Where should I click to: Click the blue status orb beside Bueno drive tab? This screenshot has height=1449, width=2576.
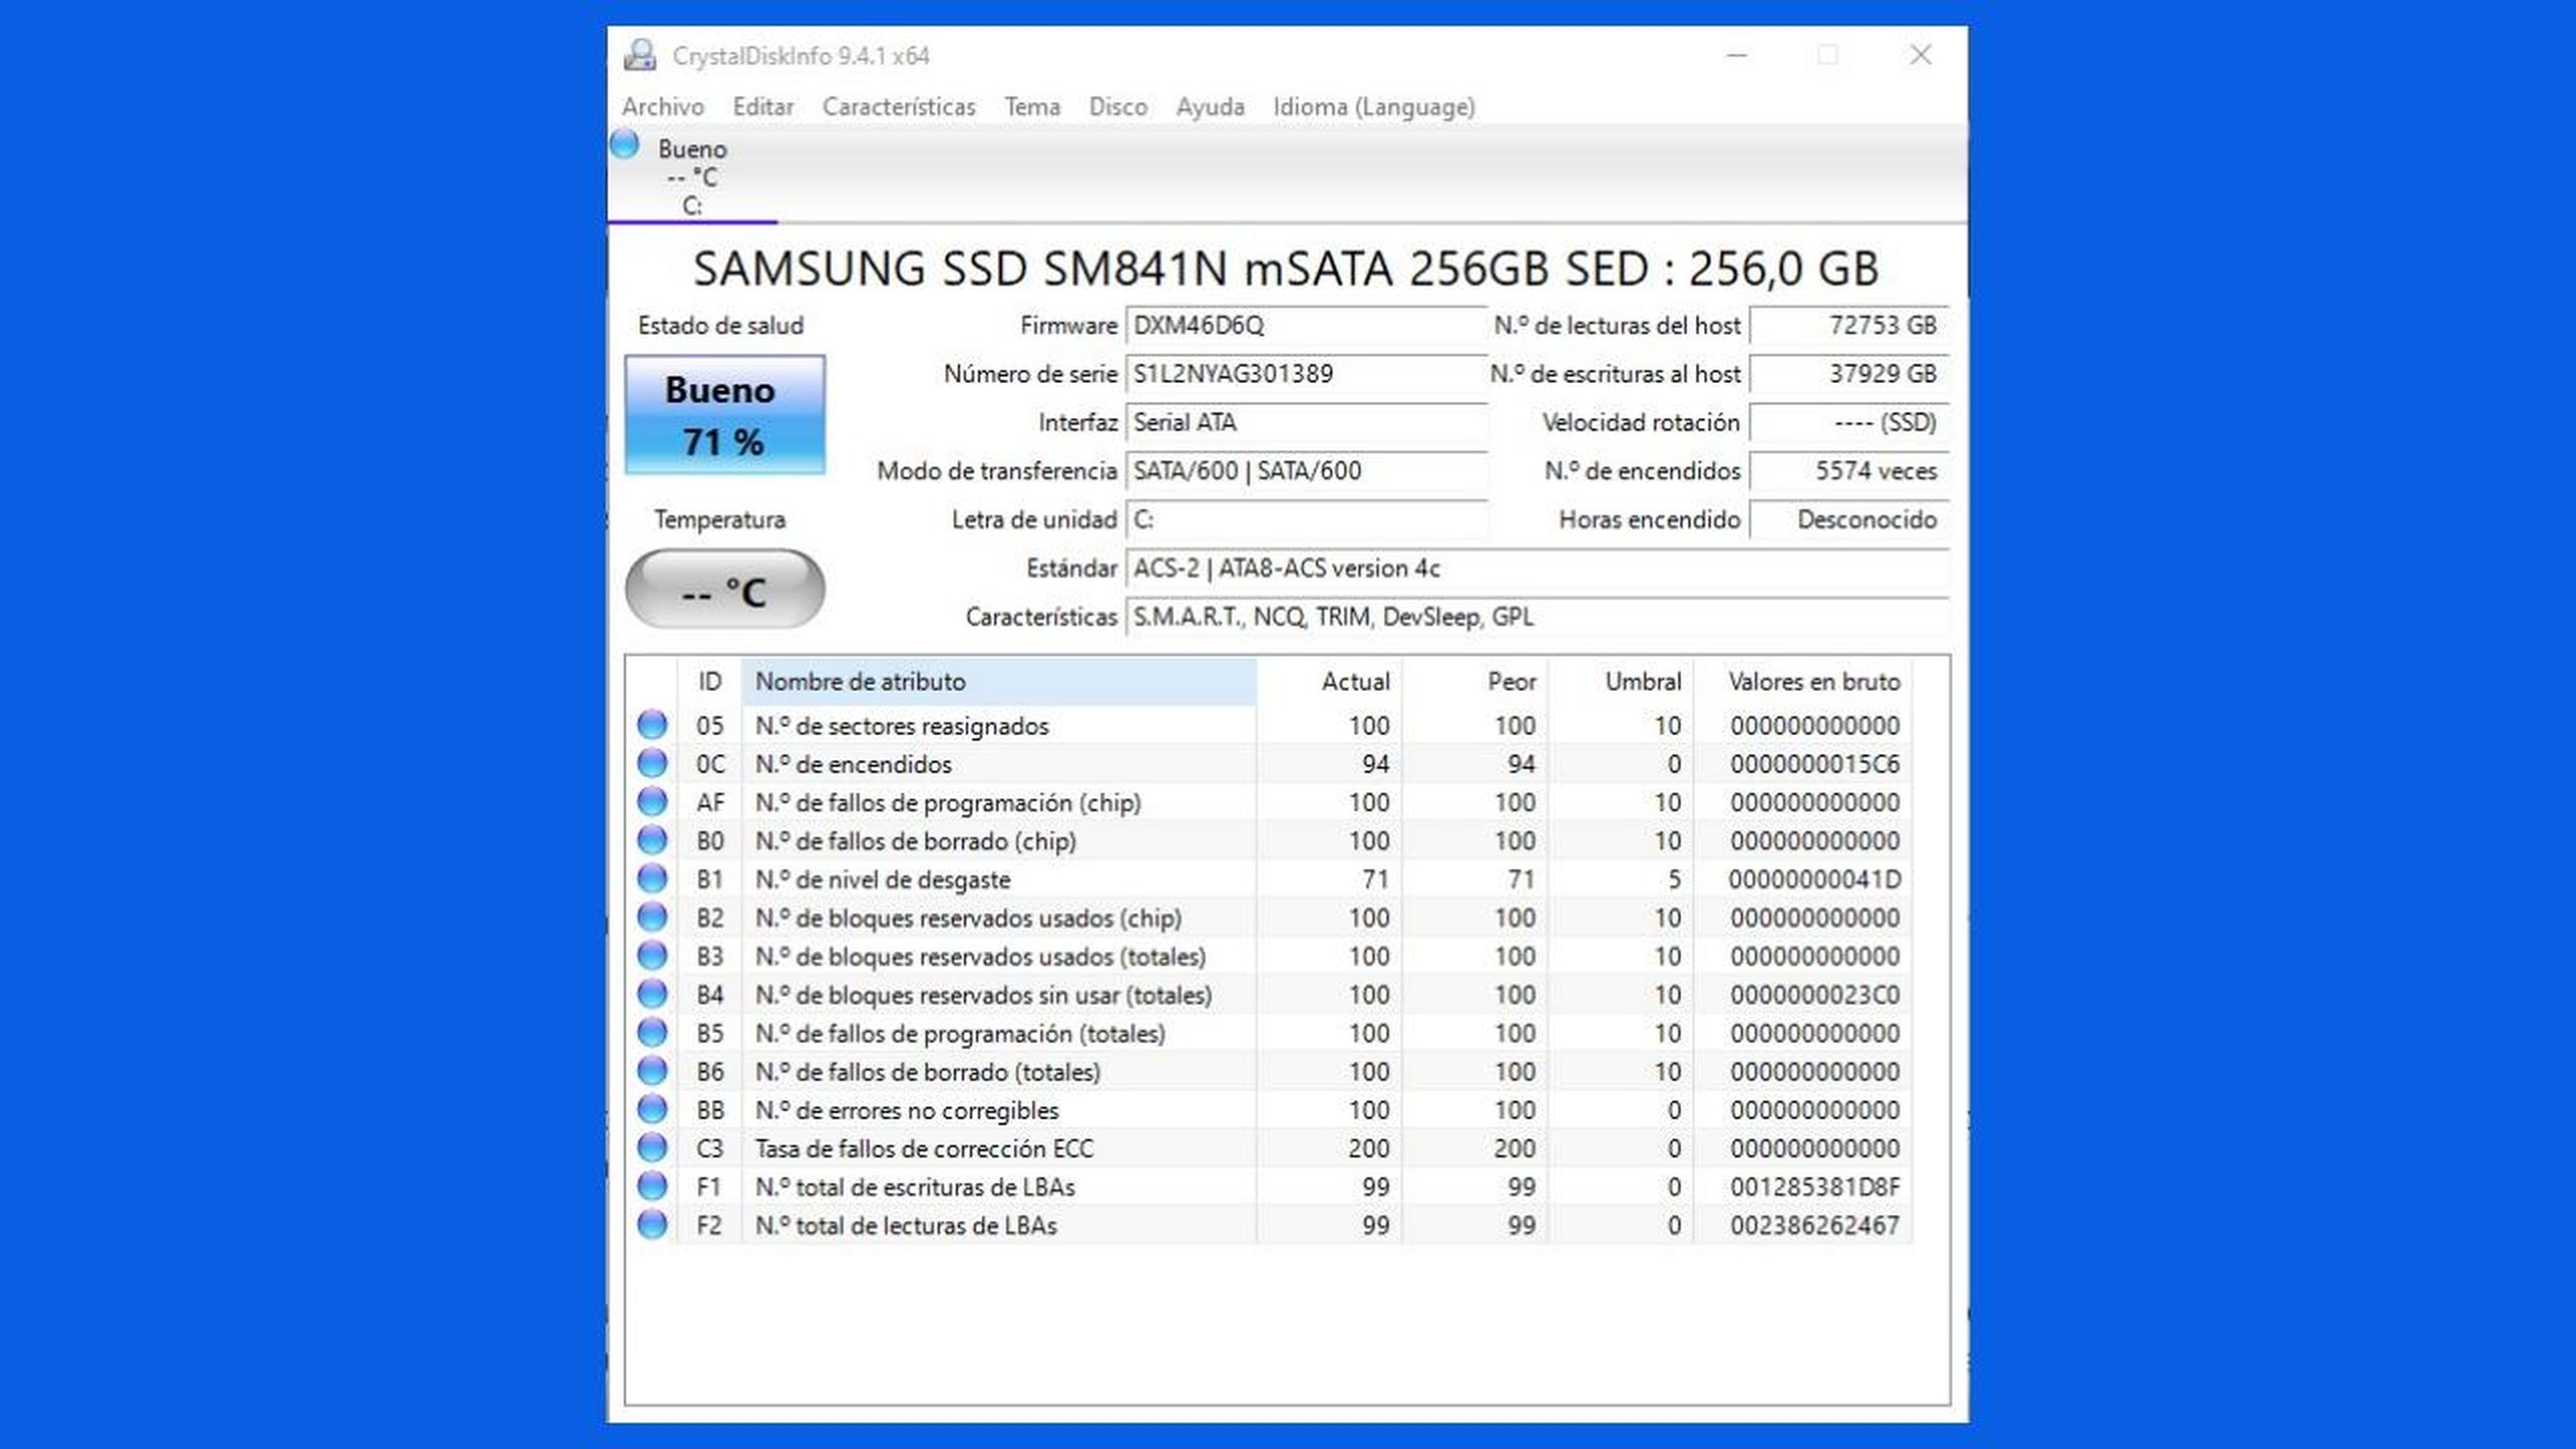625,145
